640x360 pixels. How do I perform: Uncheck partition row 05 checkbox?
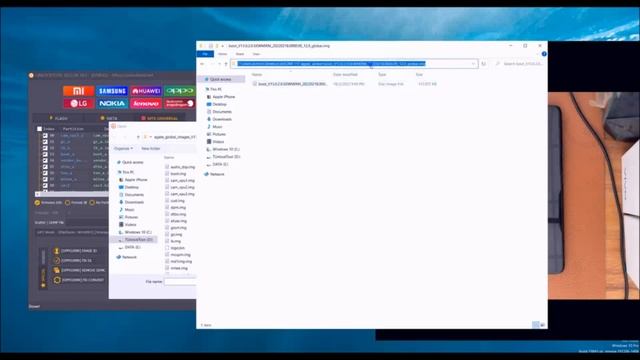(45, 167)
